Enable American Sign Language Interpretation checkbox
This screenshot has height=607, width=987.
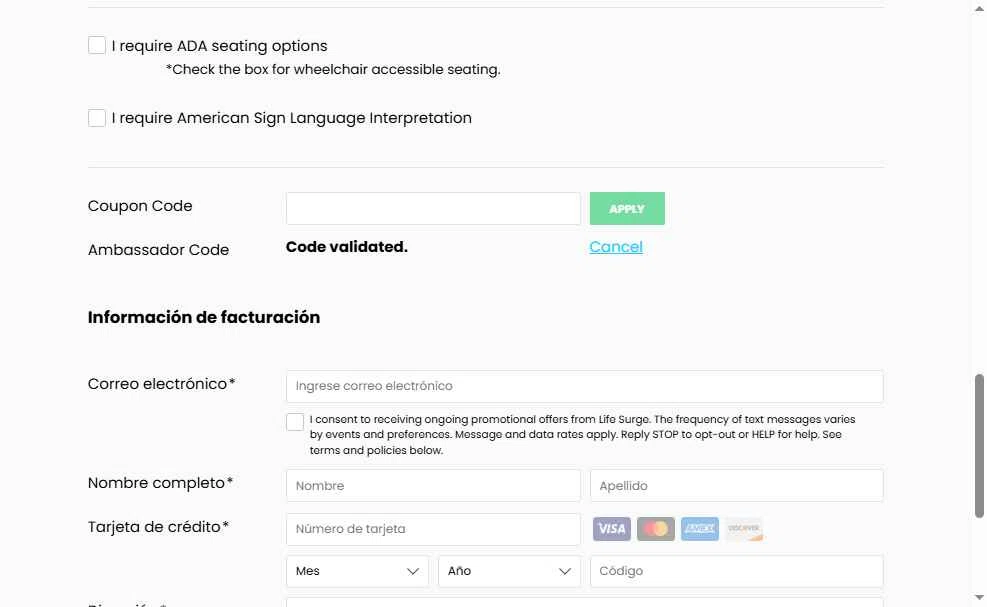tap(96, 118)
